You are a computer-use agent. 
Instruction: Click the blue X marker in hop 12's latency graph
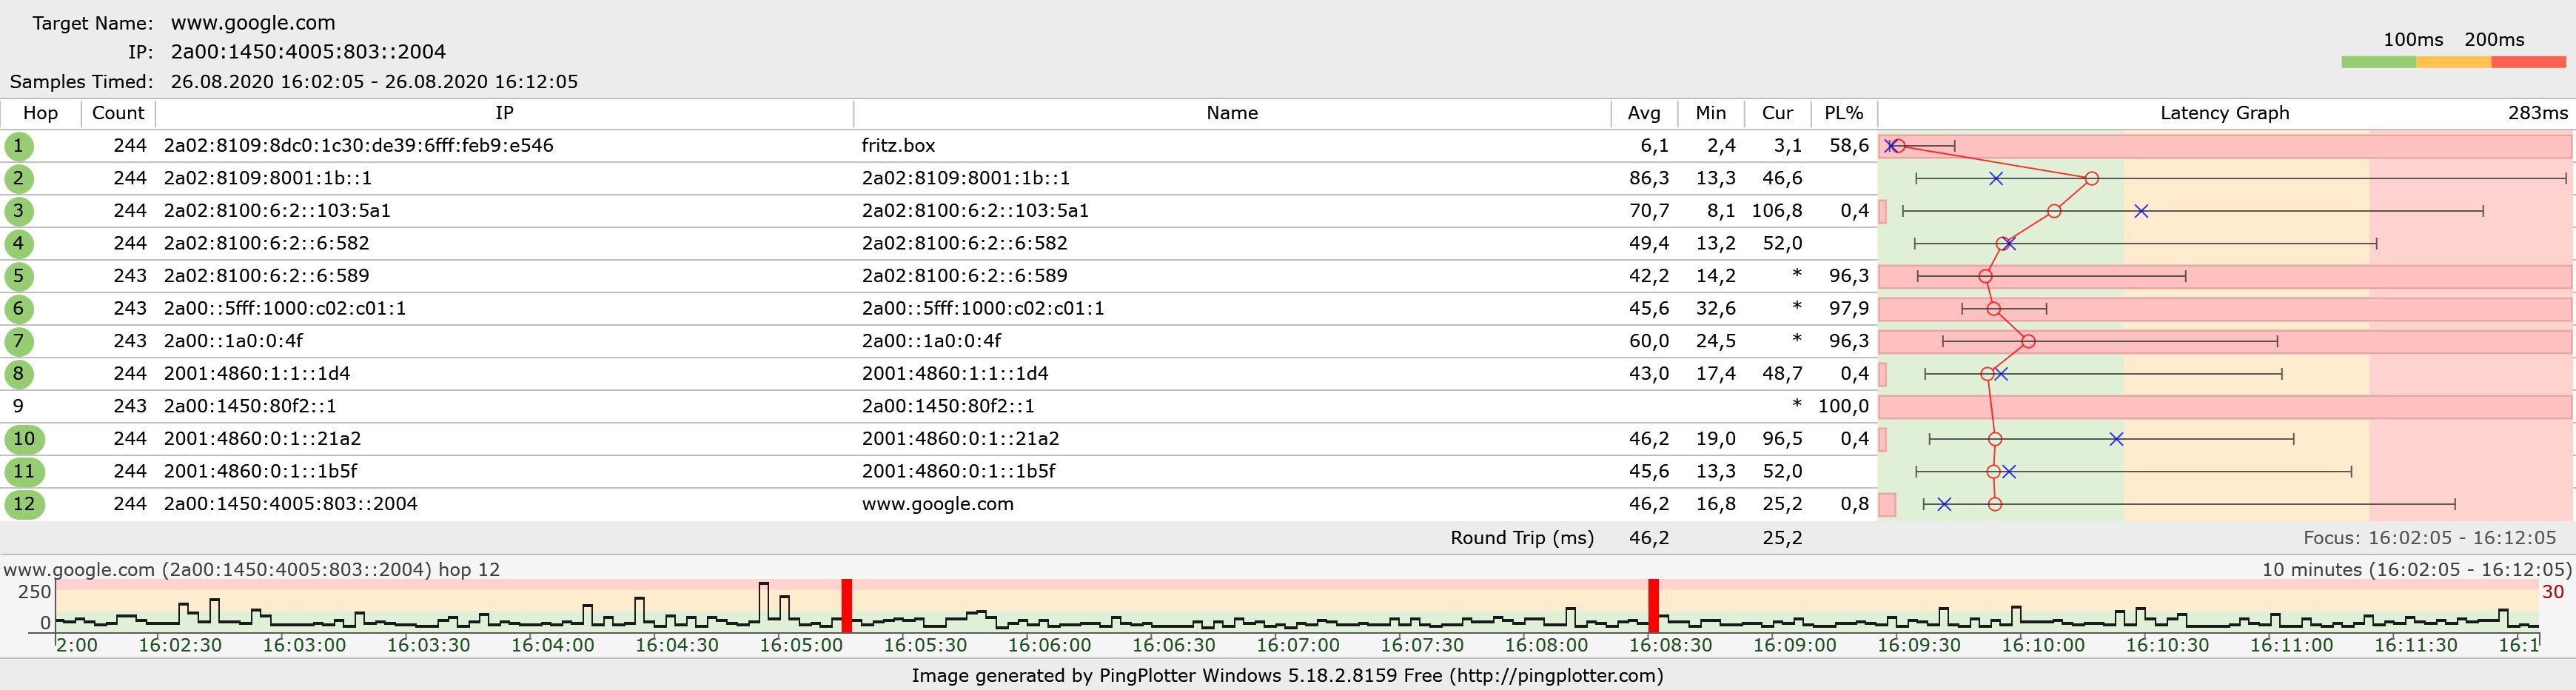pyautogui.click(x=1944, y=504)
